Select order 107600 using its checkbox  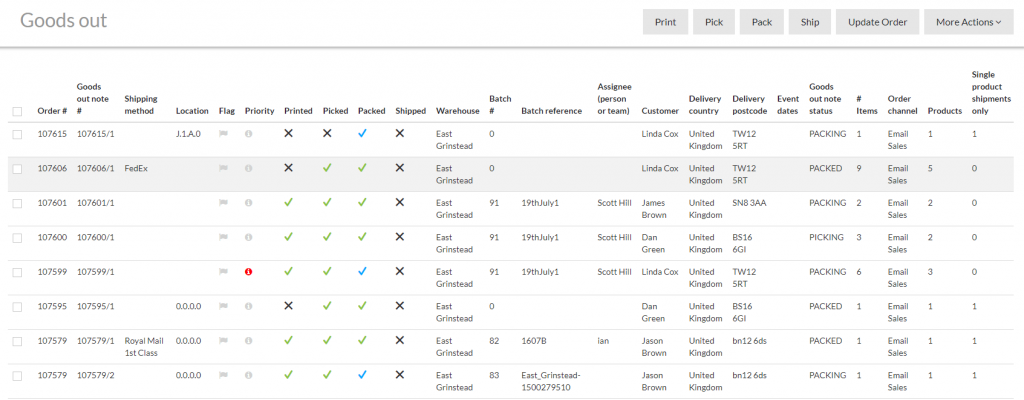[x=17, y=238]
